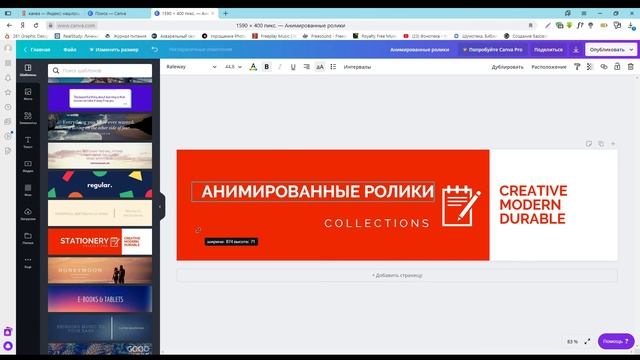Open the Файл menu

[70, 49]
